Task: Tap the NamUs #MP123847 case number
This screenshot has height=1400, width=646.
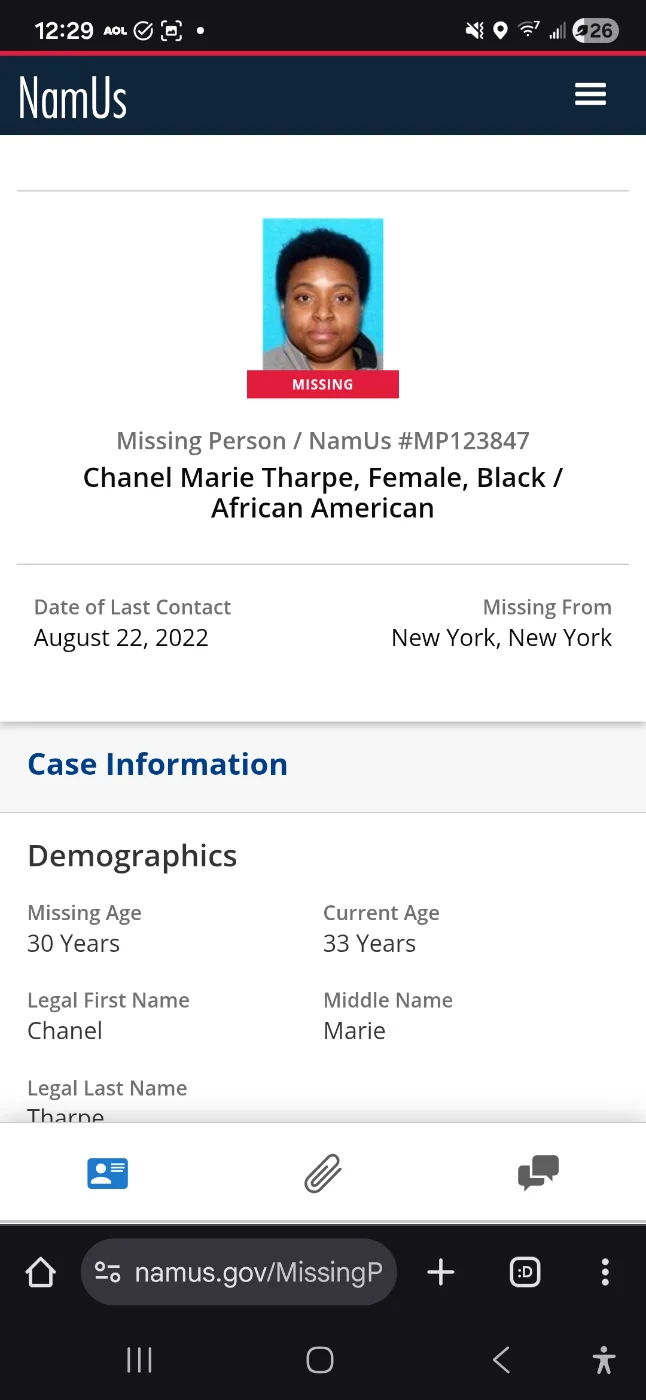Action: tap(419, 441)
